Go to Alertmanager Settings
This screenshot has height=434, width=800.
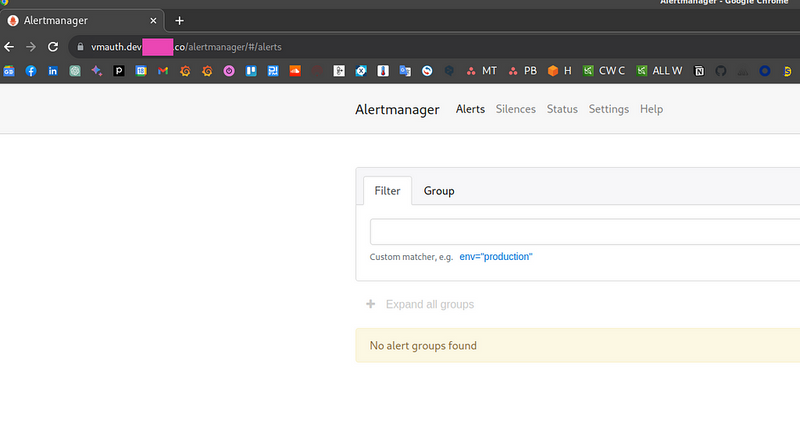tap(608, 109)
